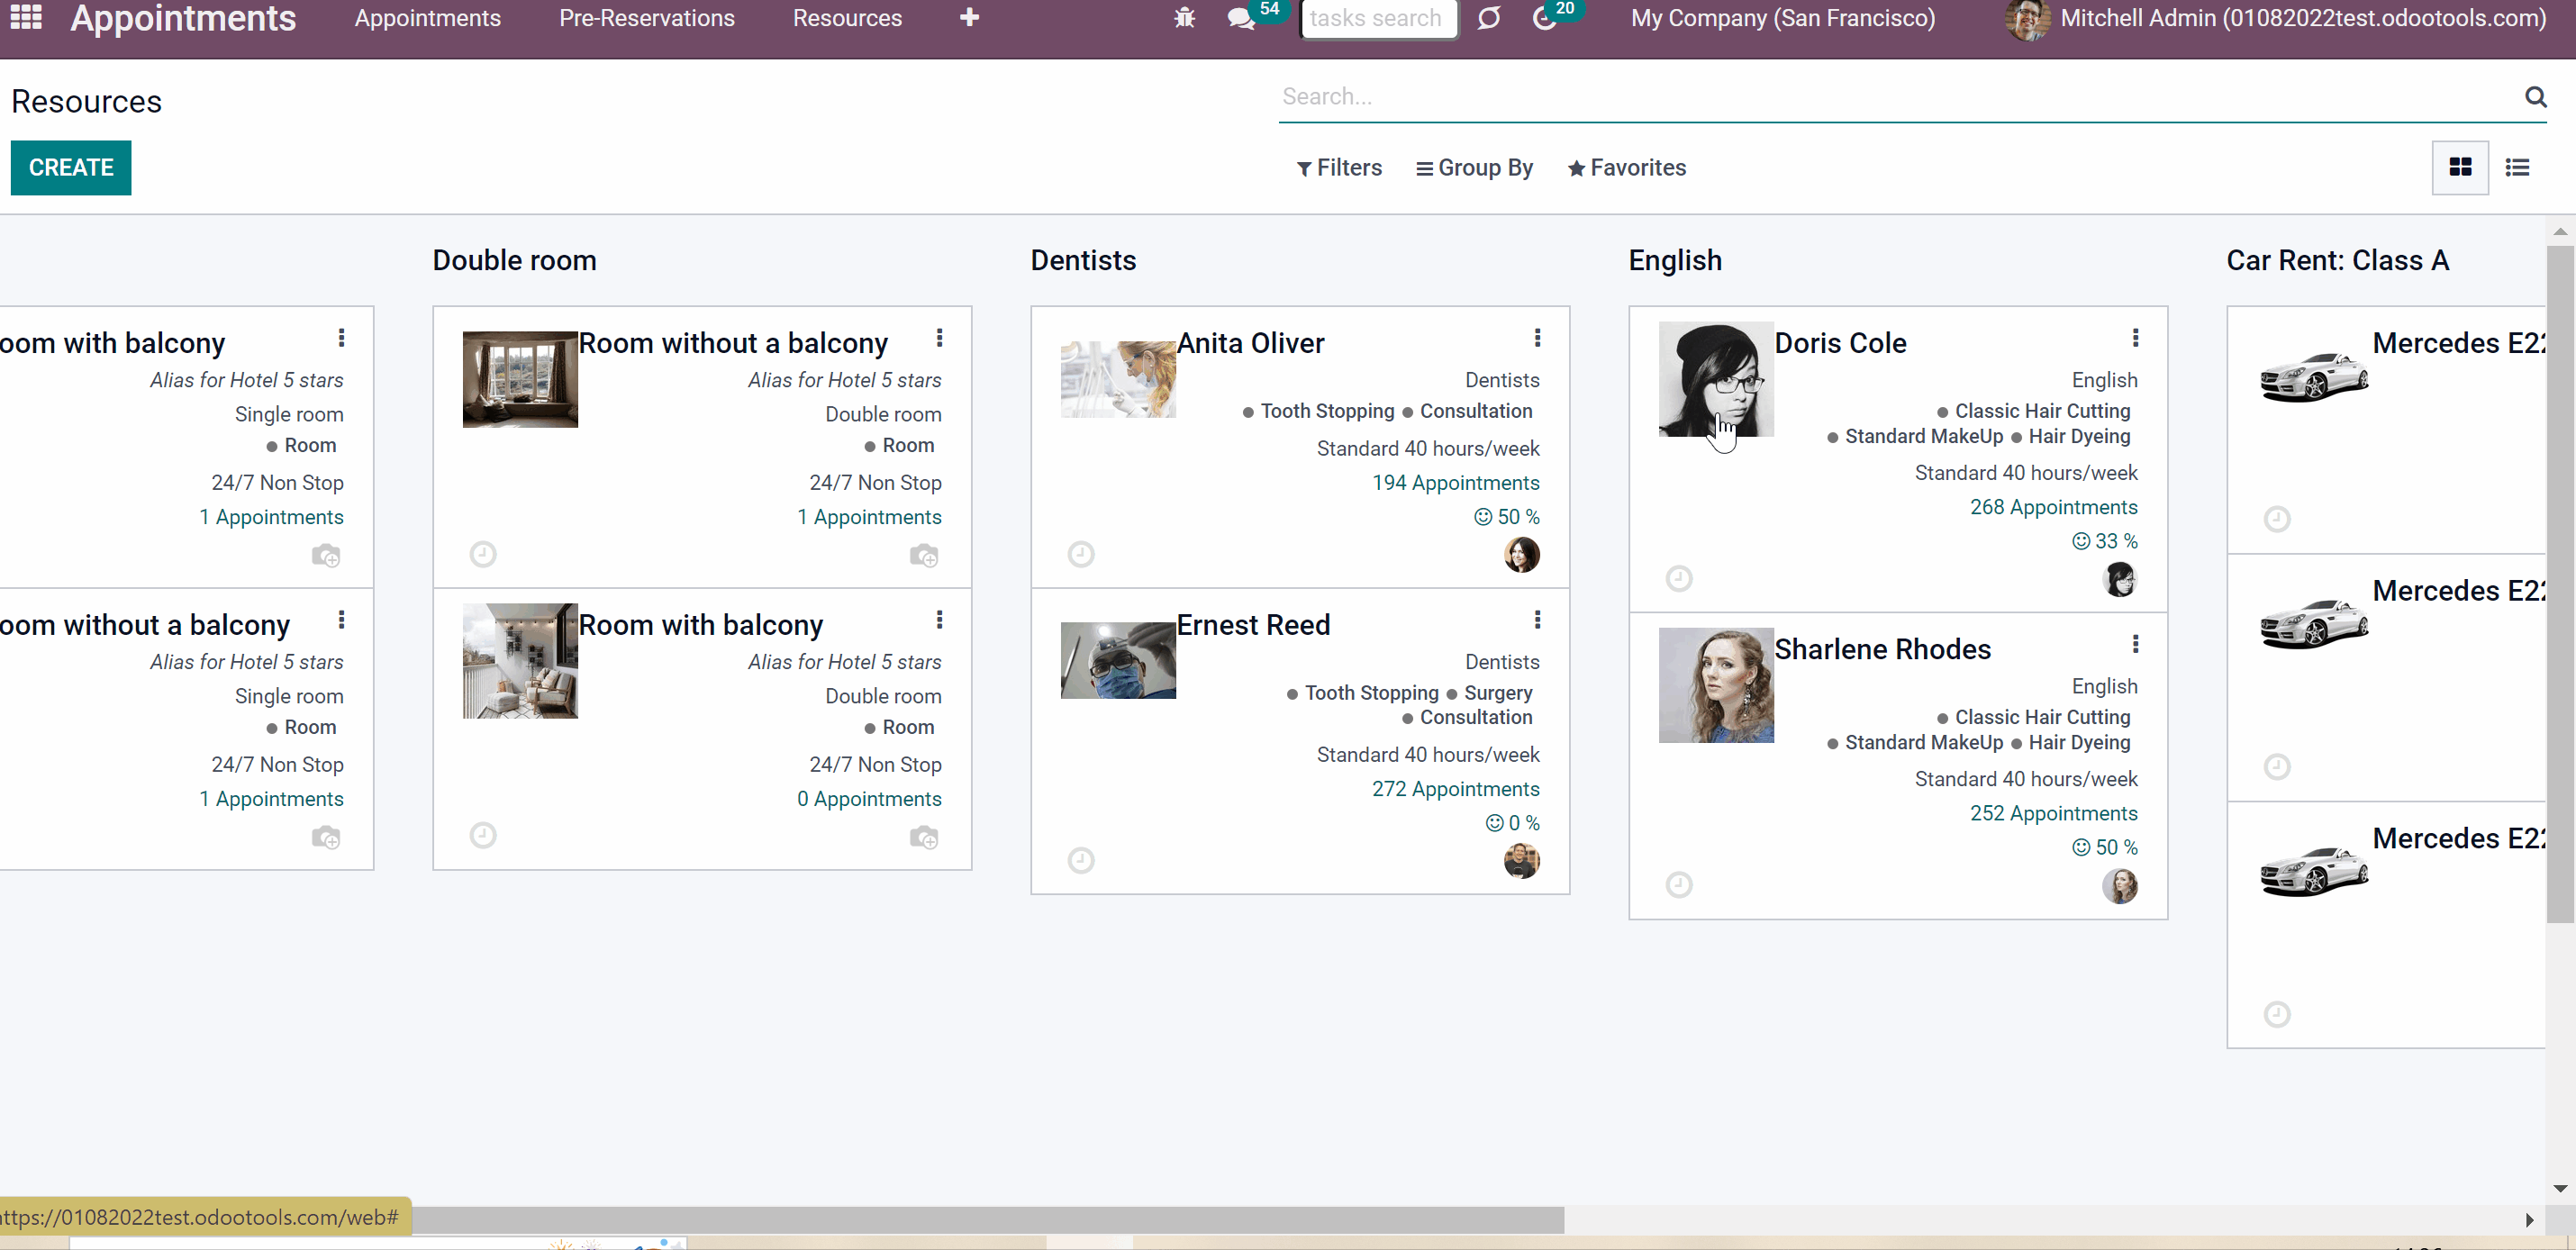Screen dimensions: 2576x1250
Task: Open Sharlene Rhodes' 252 Appointments link
Action: point(2053,813)
